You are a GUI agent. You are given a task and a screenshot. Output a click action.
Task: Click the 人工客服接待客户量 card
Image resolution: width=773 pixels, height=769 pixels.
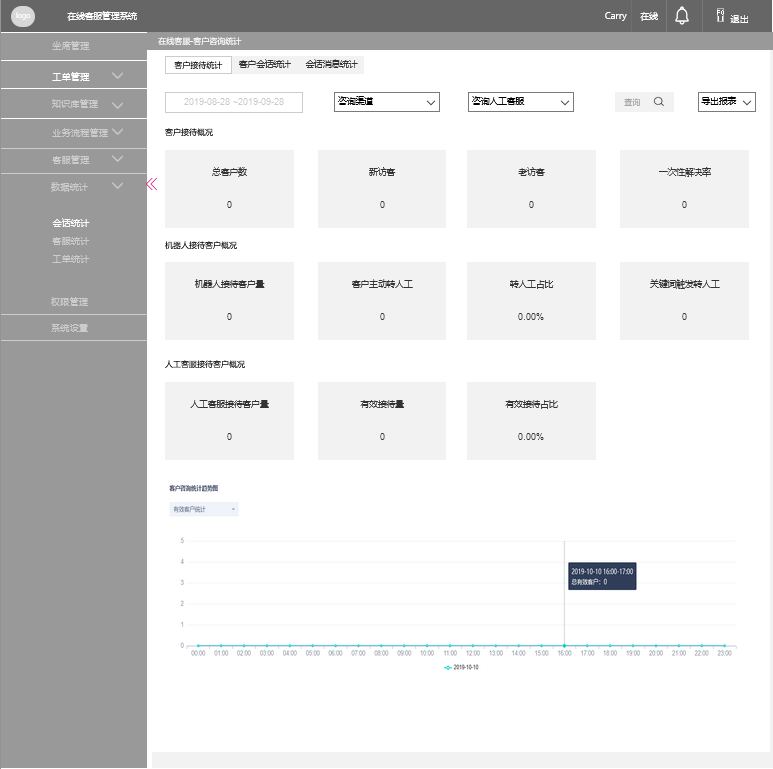coord(229,421)
